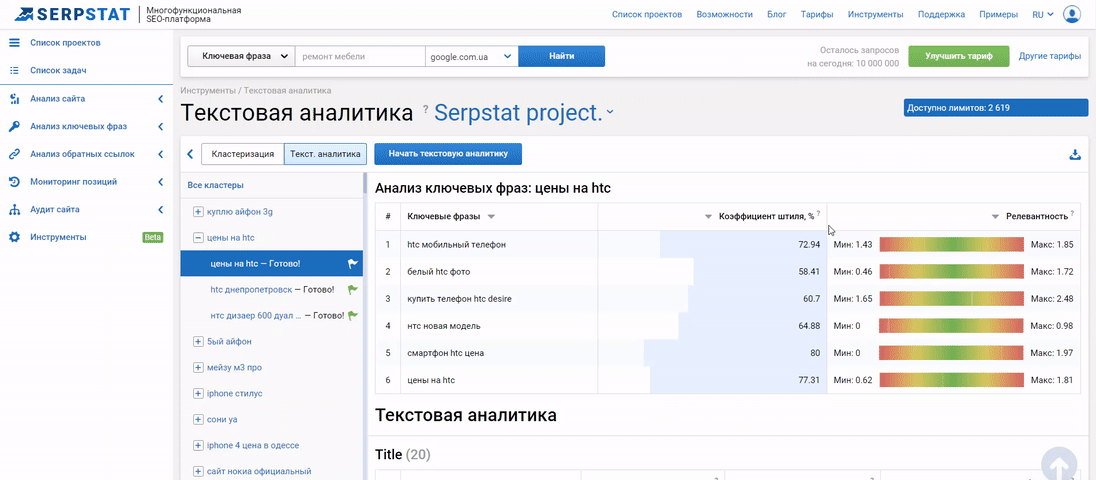Image resolution: width=1096 pixels, height=480 pixels.
Task: Click the download export icon
Action: click(1076, 155)
